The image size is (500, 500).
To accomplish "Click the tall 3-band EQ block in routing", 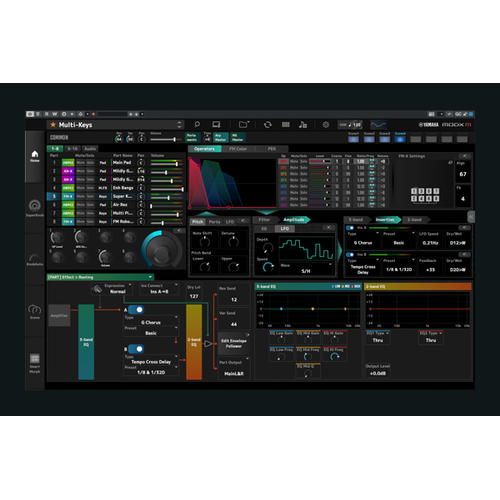I will click(x=86, y=342).
